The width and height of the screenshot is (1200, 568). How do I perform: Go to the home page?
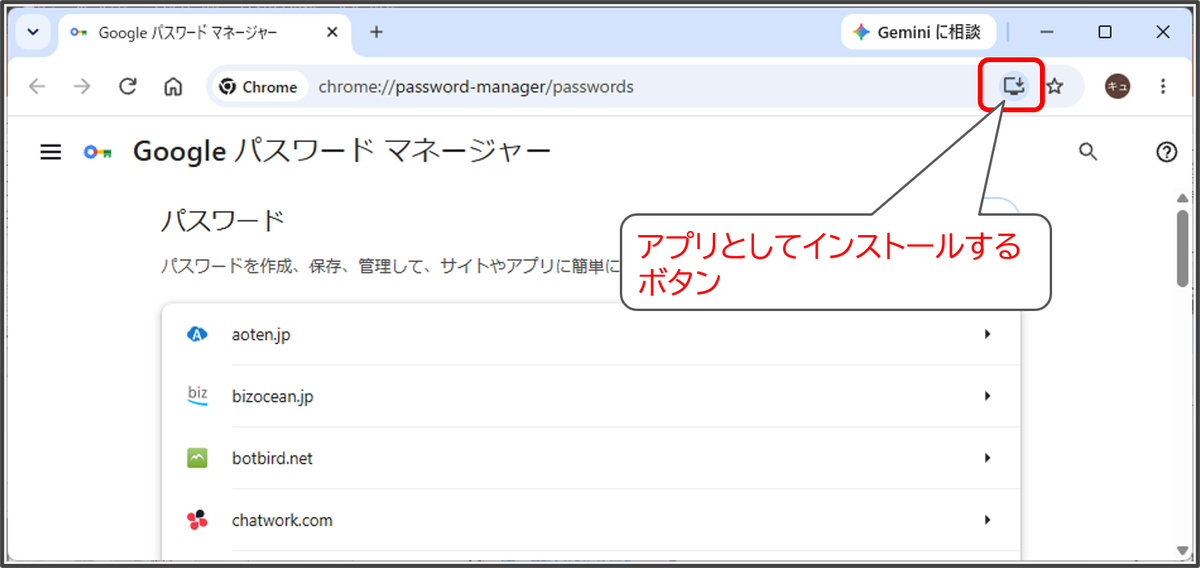pos(172,86)
